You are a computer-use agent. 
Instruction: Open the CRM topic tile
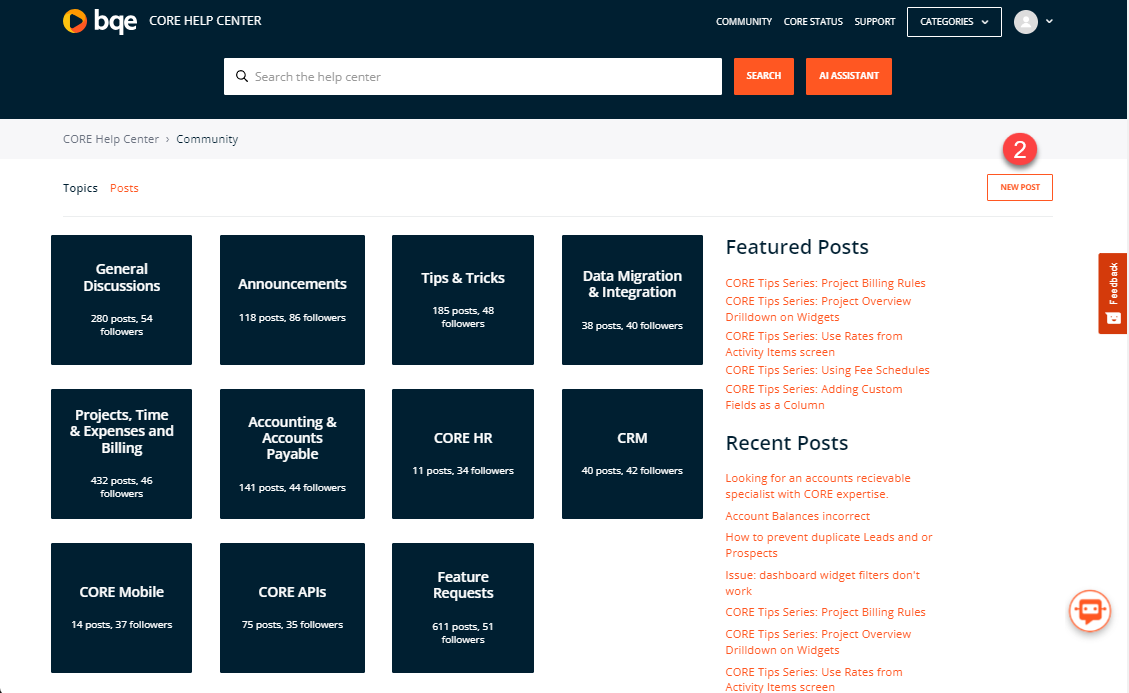(x=632, y=454)
